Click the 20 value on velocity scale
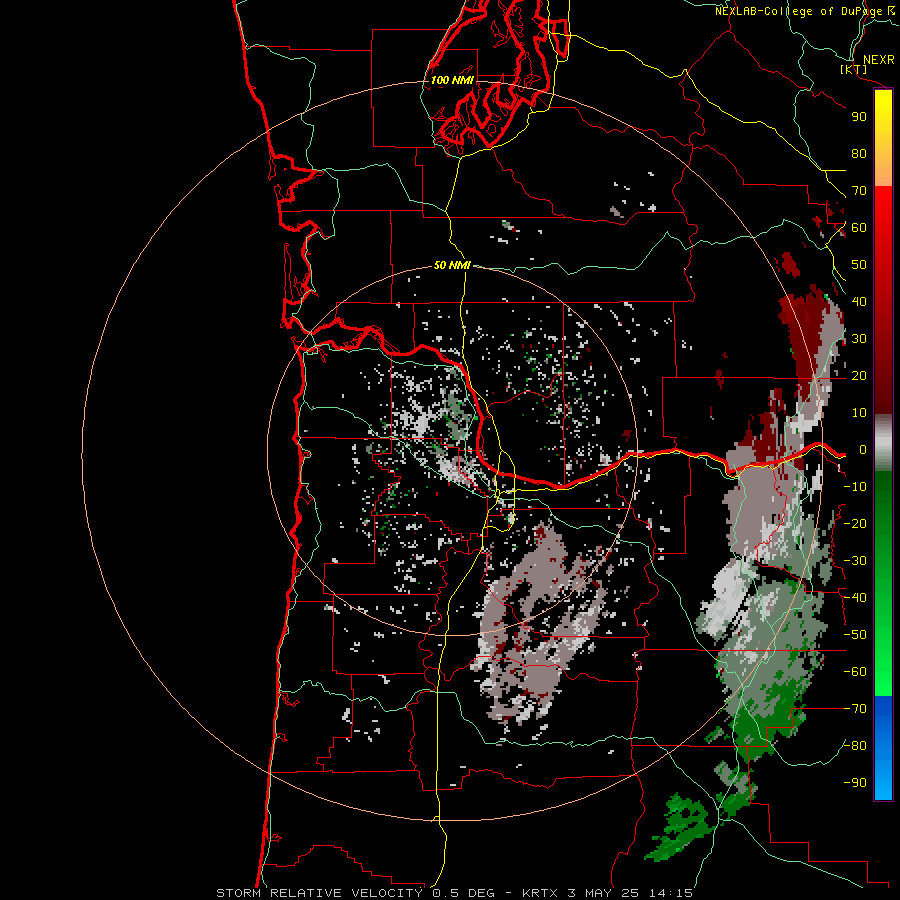 tap(859, 376)
